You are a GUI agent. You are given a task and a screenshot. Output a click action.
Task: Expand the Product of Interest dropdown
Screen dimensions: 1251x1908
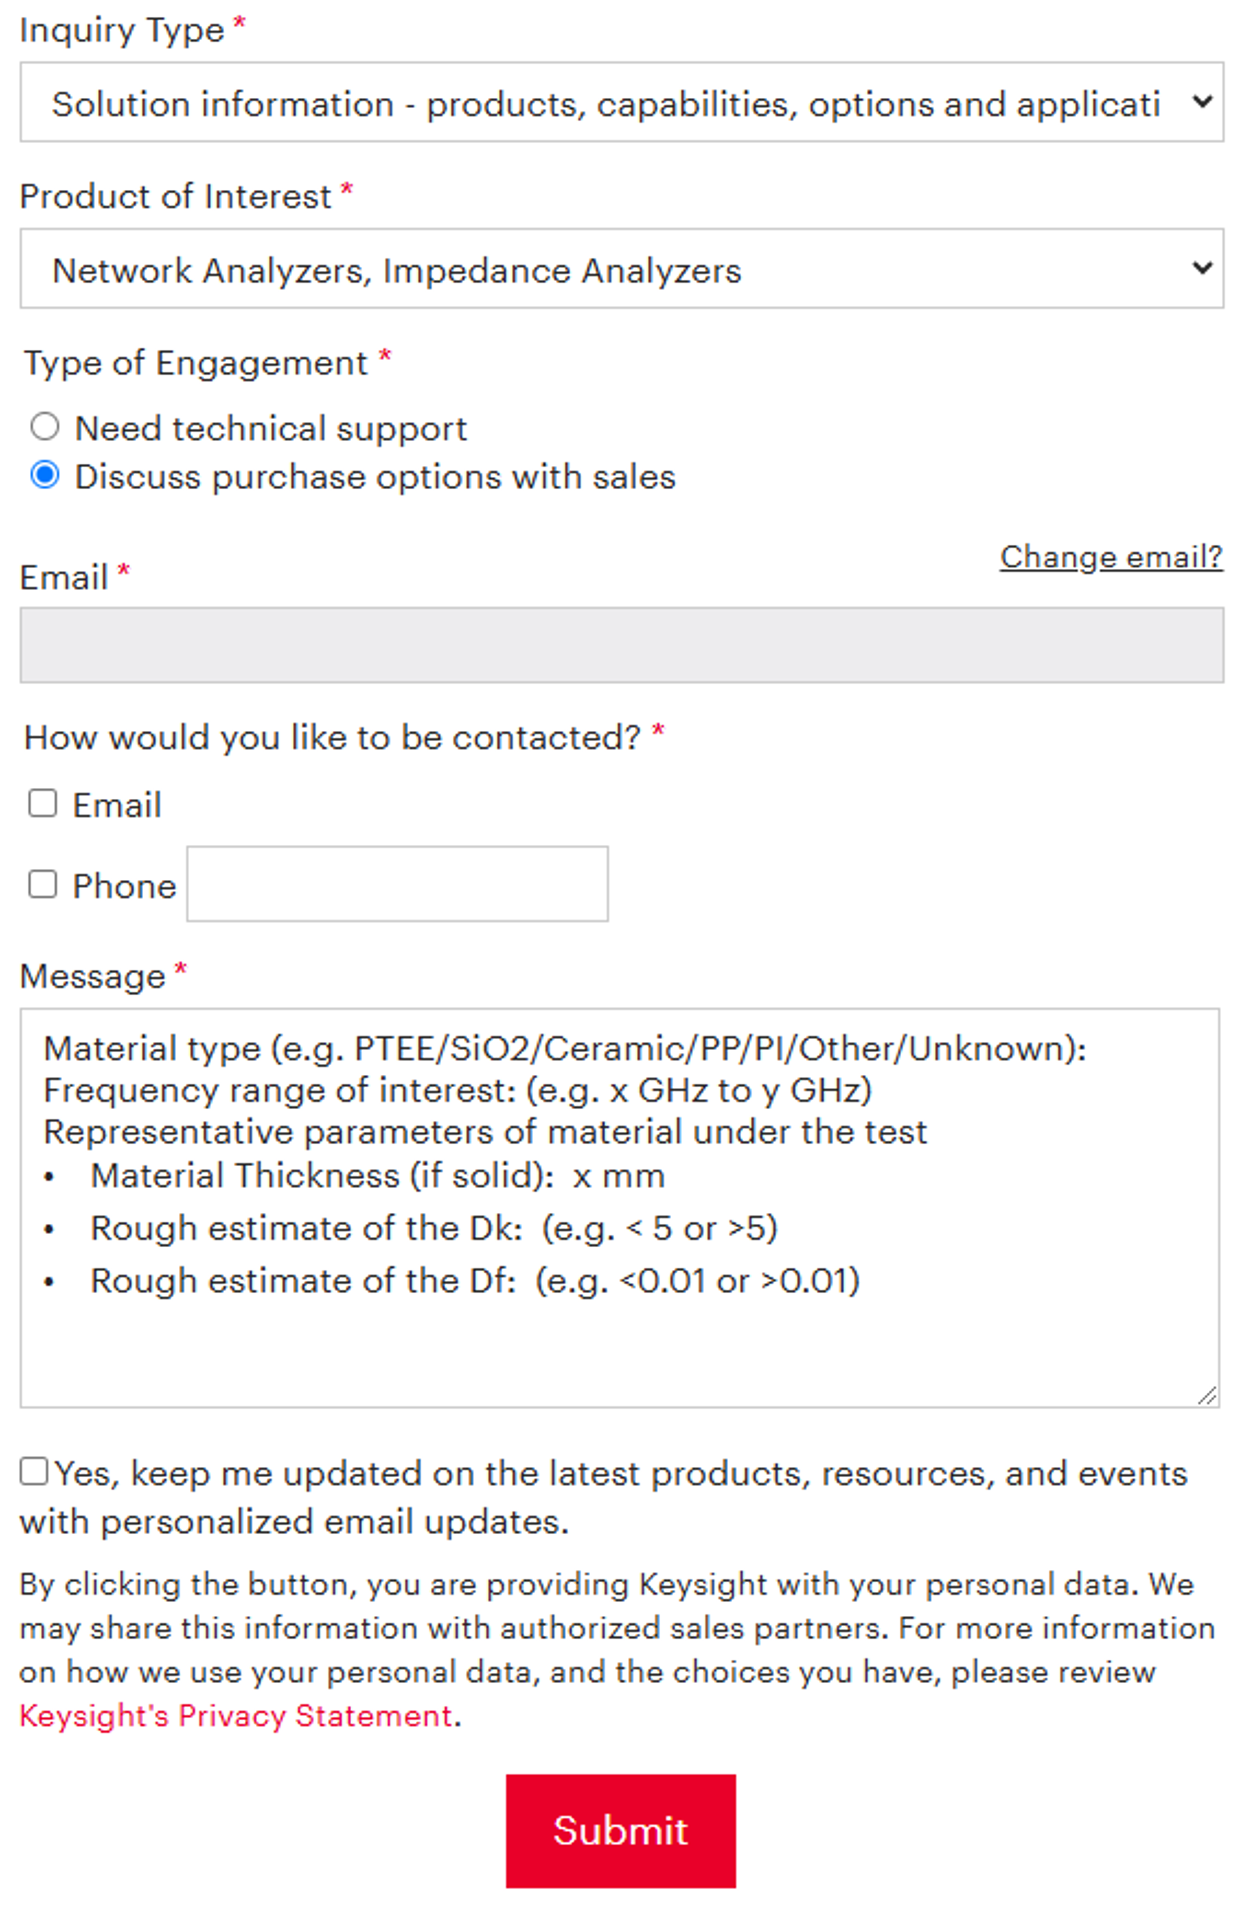pyautogui.click(x=620, y=269)
